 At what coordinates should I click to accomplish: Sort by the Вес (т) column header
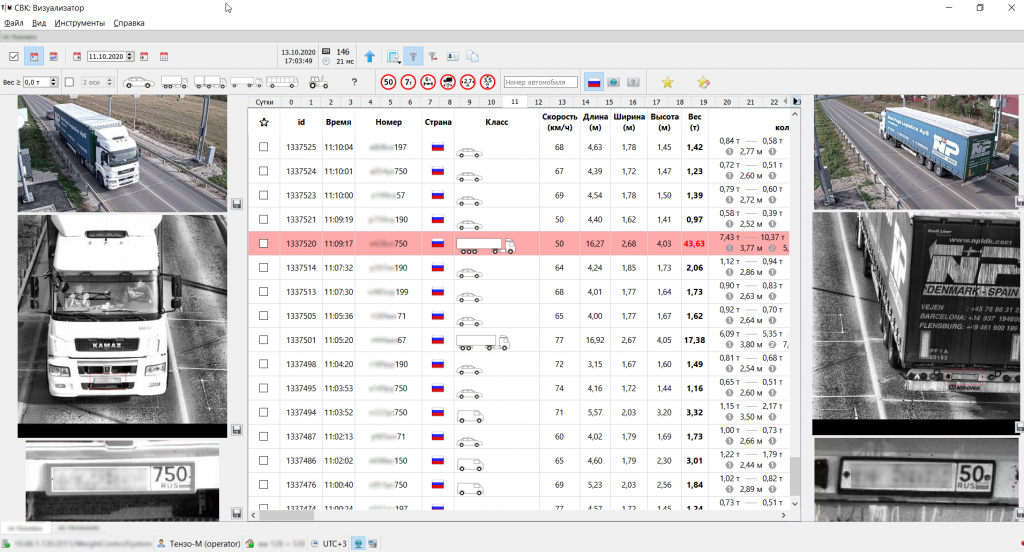click(x=694, y=122)
